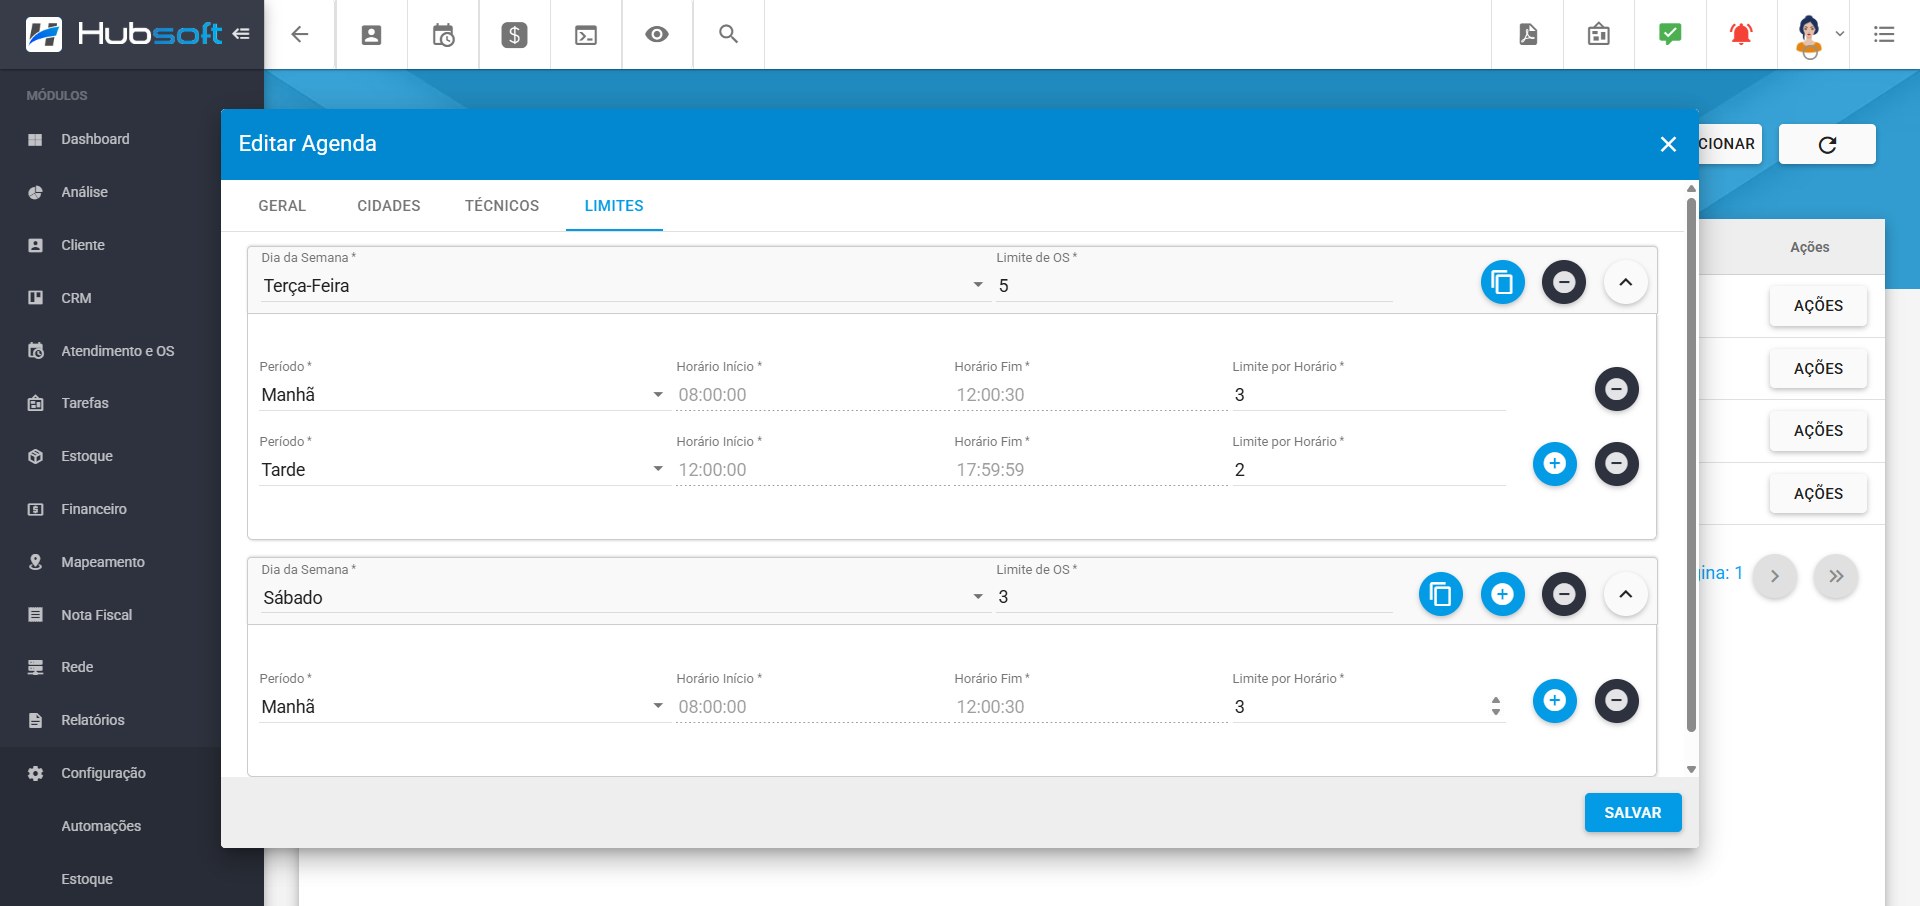Open the list menu icon beside the user avatar

(1884, 34)
